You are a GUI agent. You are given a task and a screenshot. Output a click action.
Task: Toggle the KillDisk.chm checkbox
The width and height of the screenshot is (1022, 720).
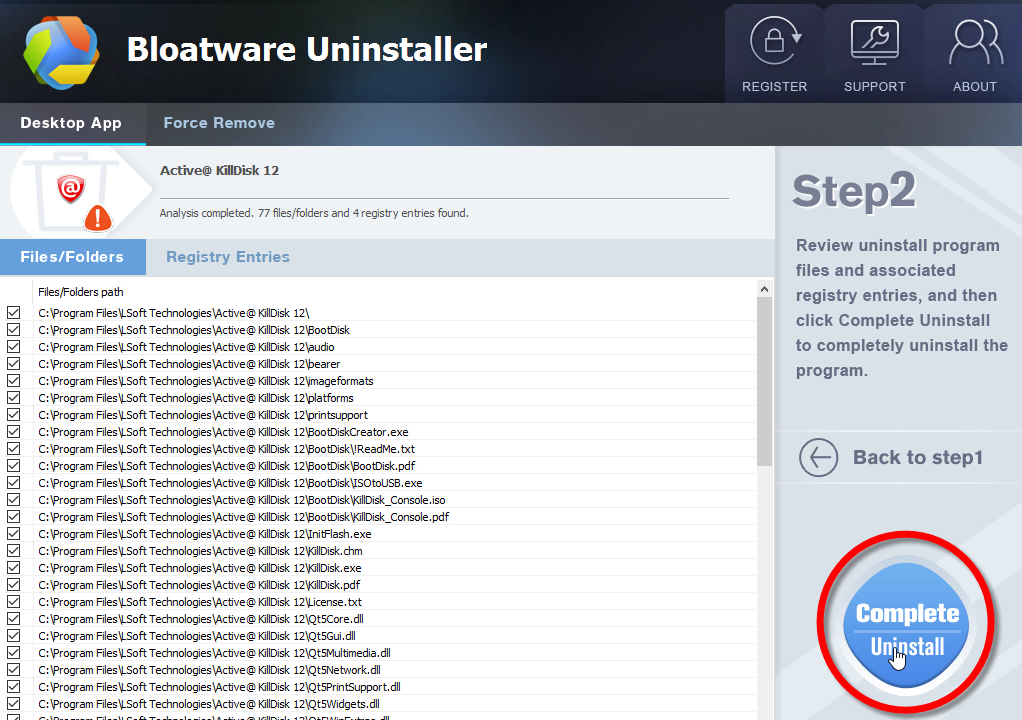(x=13, y=551)
